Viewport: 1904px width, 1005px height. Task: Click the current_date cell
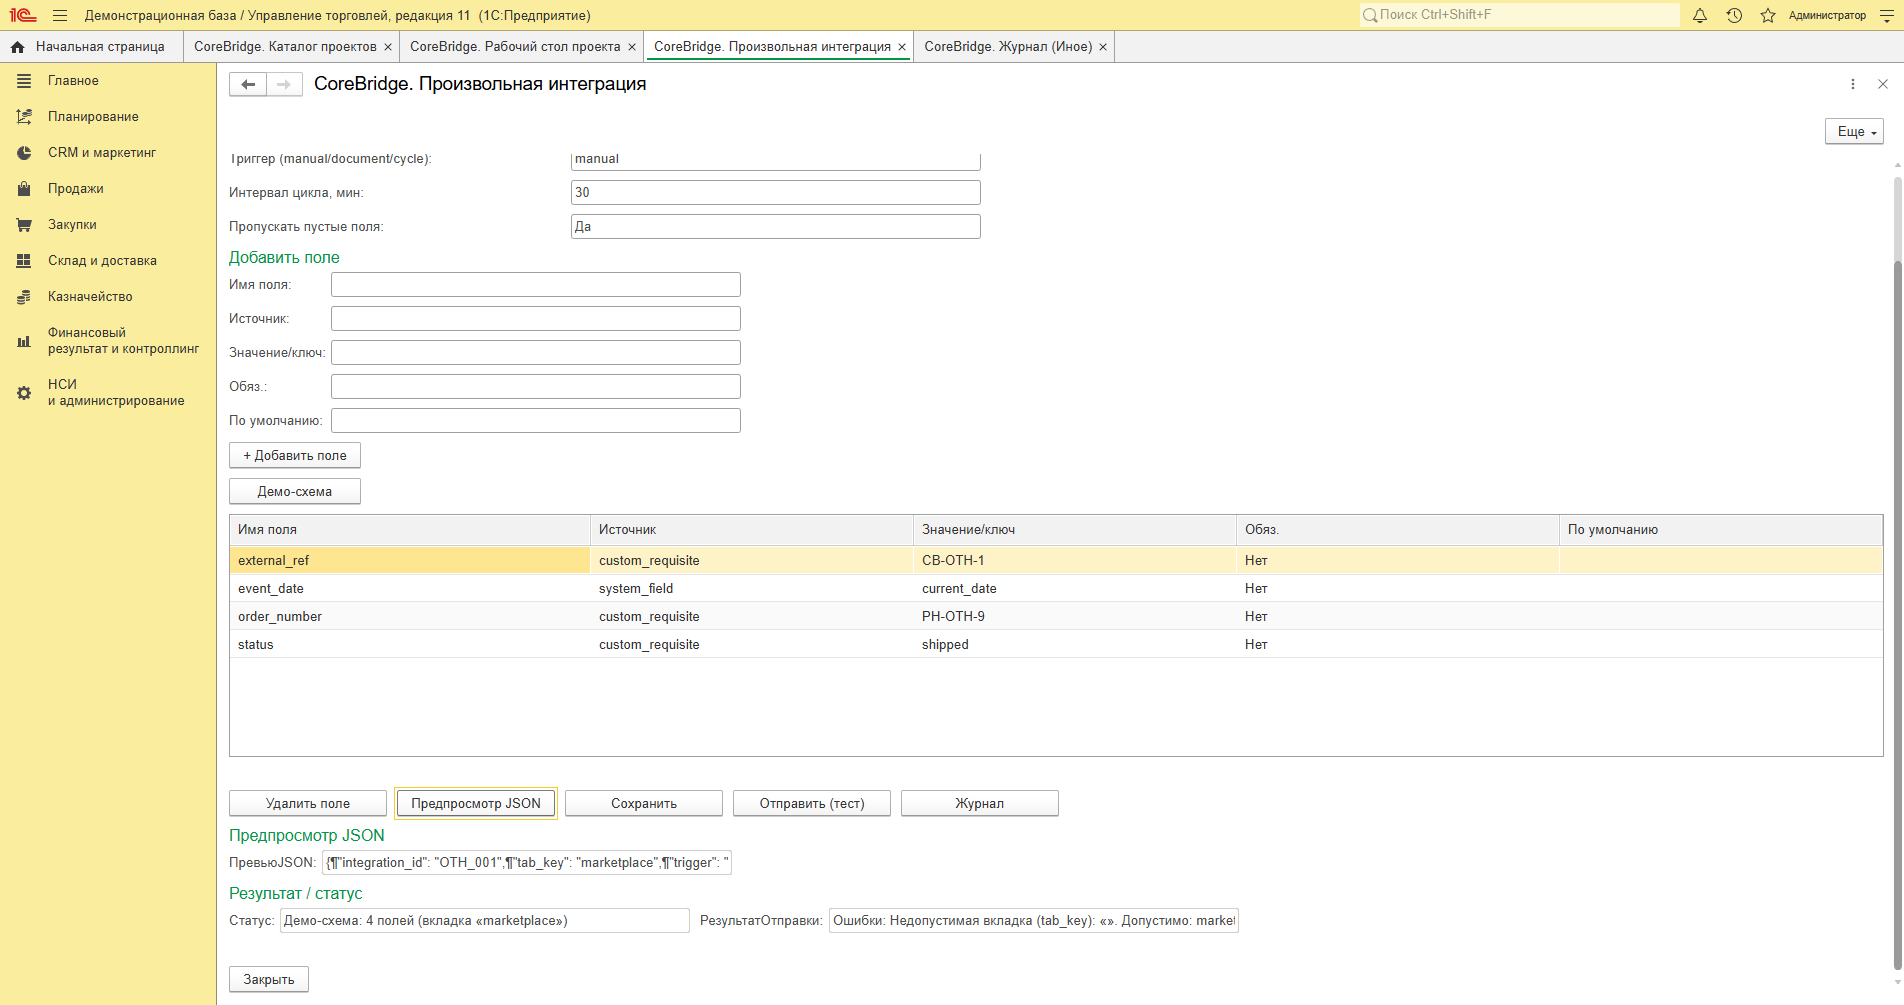(1075, 589)
